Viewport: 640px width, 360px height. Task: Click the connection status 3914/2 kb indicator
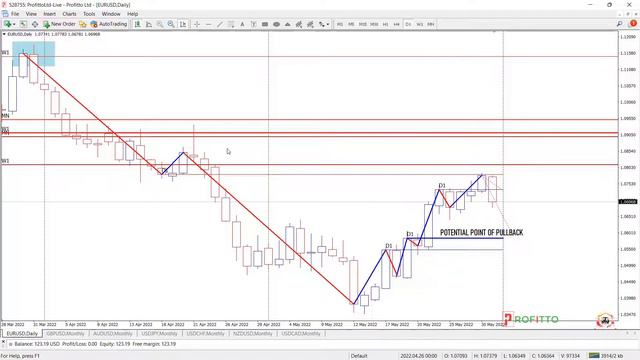(x=606, y=356)
